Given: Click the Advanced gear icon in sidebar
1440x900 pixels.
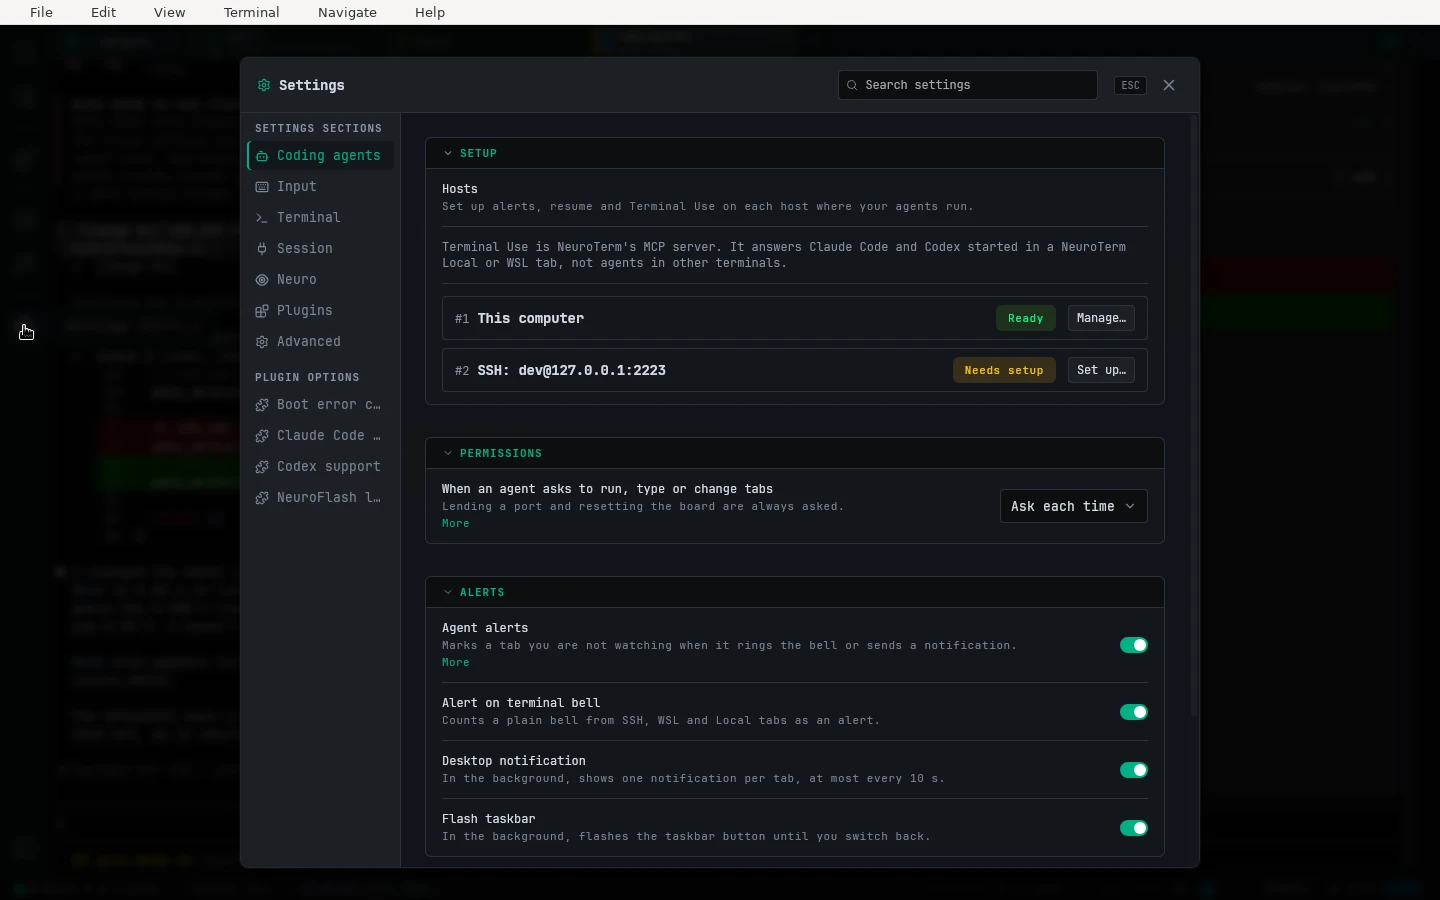Looking at the screenshot, I should coord(262,342).
